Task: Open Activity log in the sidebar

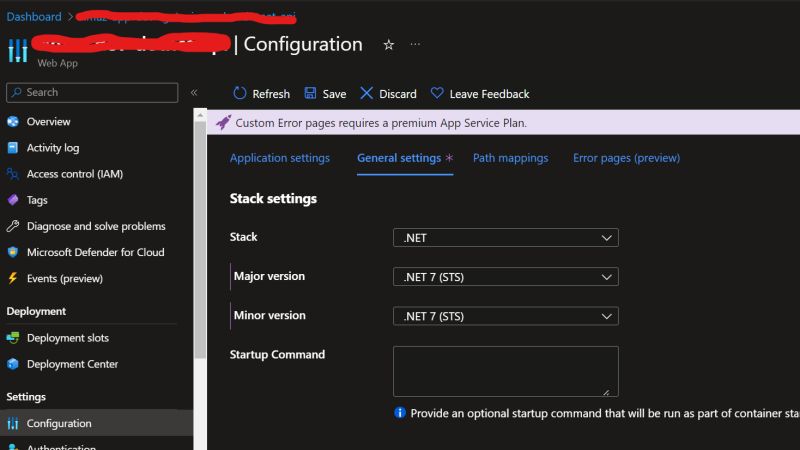Action: point(53,147)
